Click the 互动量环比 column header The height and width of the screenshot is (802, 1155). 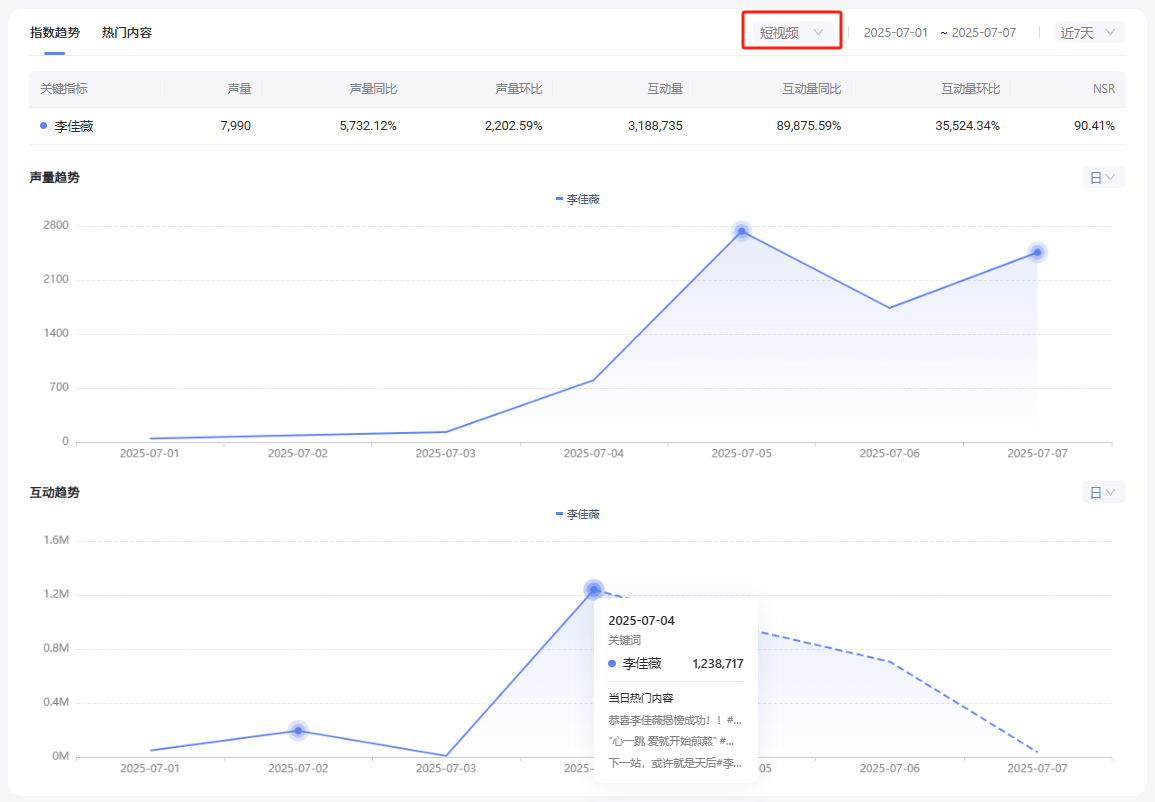click(970, 88)
